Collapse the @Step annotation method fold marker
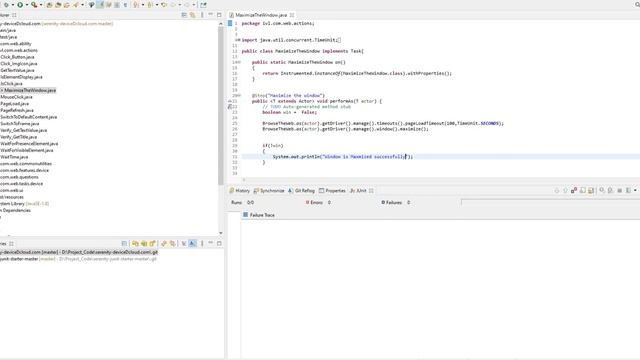 tap(239, 96)
